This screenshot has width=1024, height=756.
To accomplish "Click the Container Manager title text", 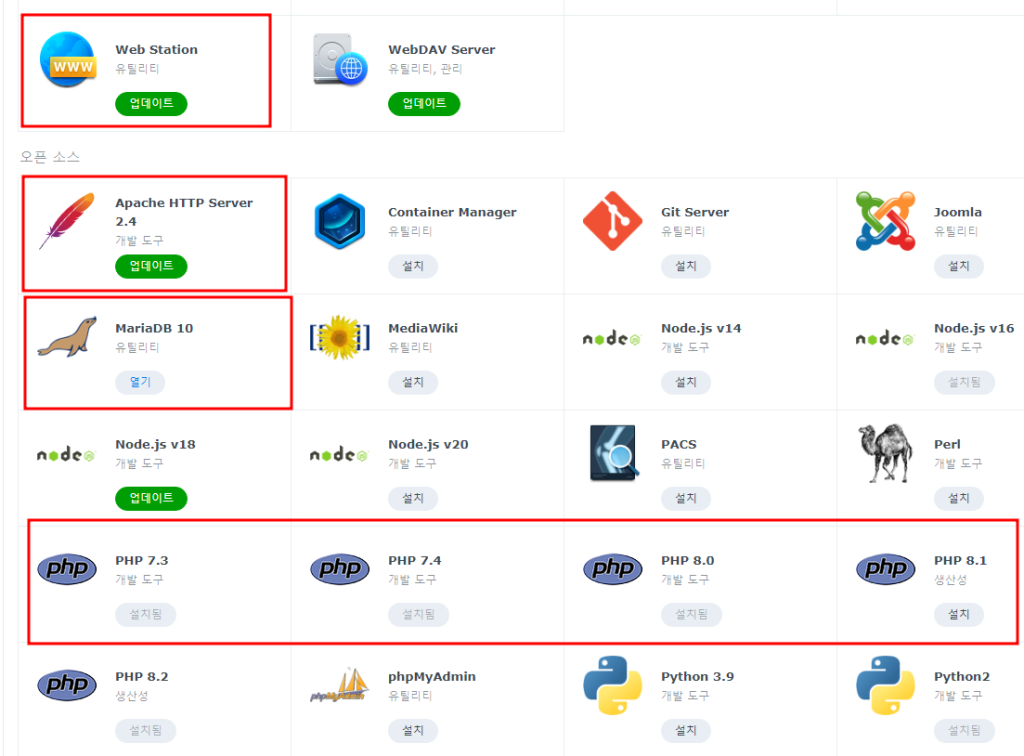I will pyautogui.click(x=453, y=212).
